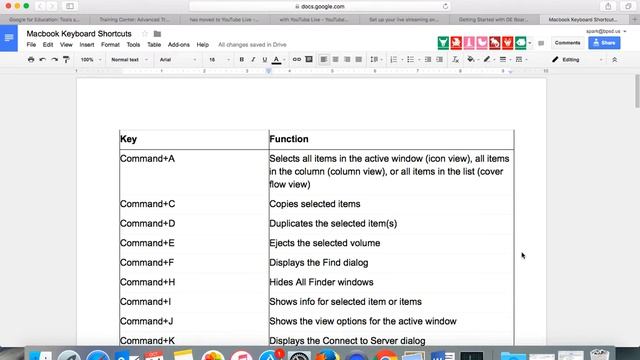Apply bulleted list
This screenshot has height=360, width=640.
(x=411, y=60)
